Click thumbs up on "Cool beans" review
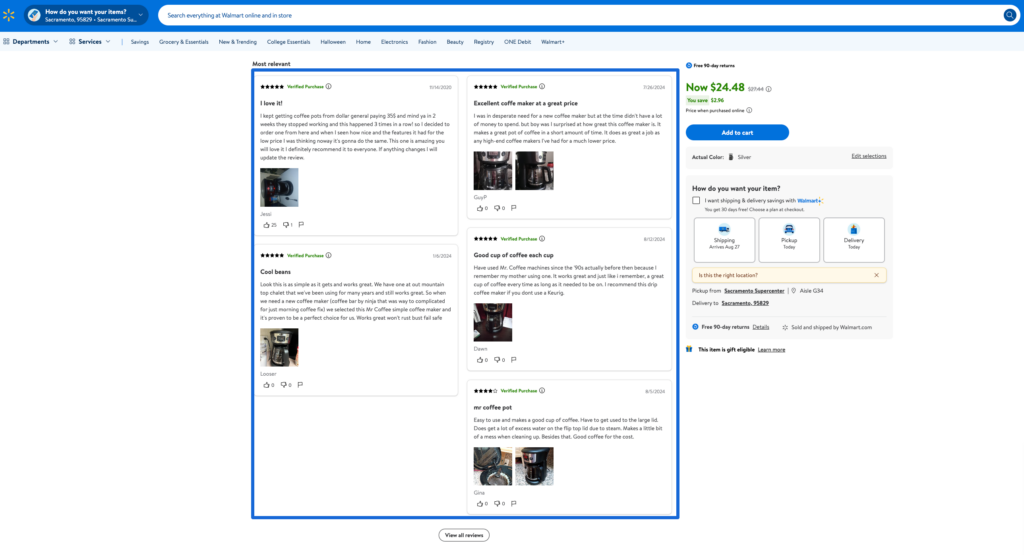Viewport: 1024px width, 555px height. (266, 385)
